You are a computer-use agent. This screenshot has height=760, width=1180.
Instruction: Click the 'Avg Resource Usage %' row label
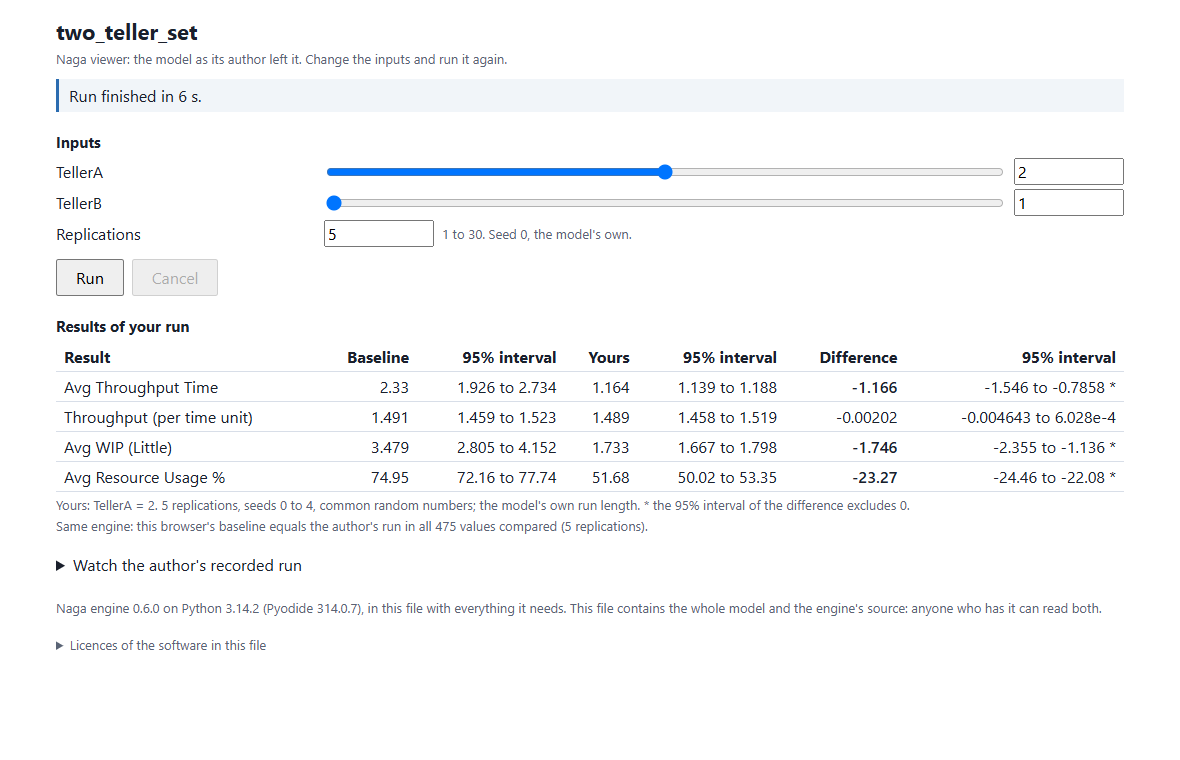tap(144, 478)
